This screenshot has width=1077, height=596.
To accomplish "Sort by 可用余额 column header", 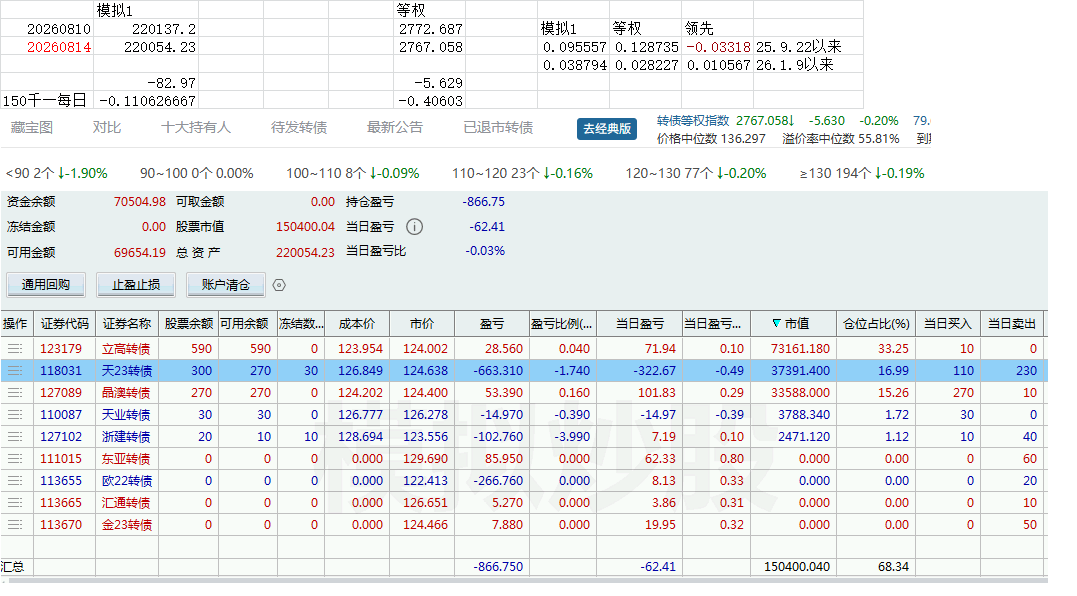I will [247, 323].
